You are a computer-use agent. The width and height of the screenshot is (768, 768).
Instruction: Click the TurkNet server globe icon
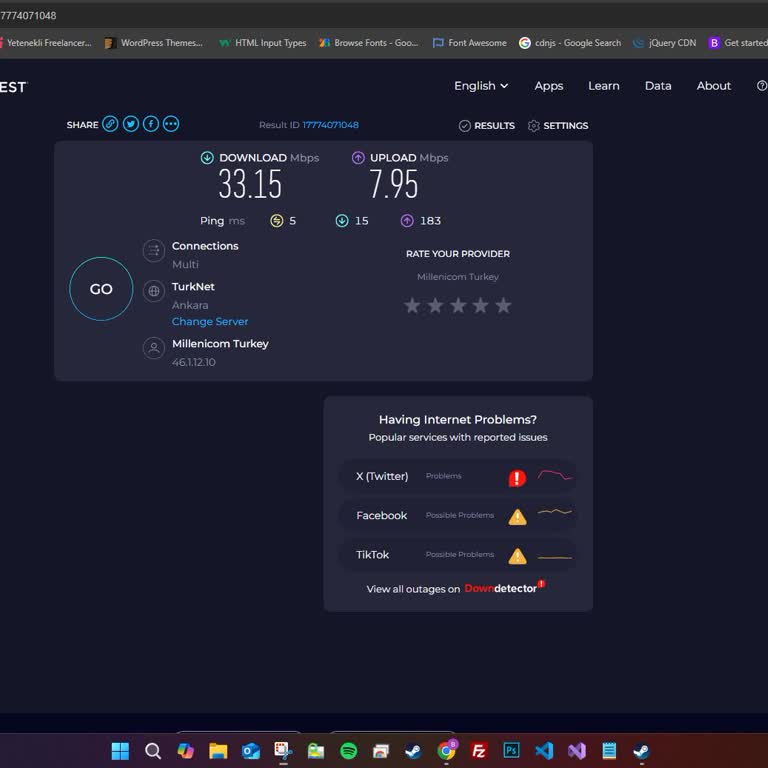pos(154,291)
